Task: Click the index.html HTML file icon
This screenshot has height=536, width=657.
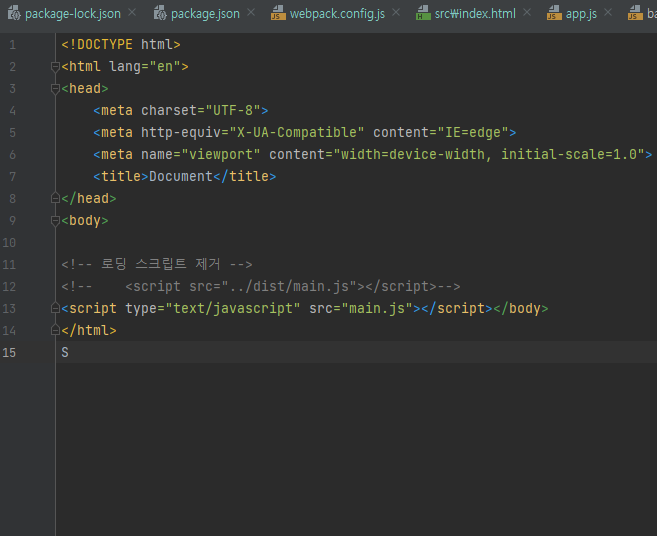Action: click(x=423, y=13)
